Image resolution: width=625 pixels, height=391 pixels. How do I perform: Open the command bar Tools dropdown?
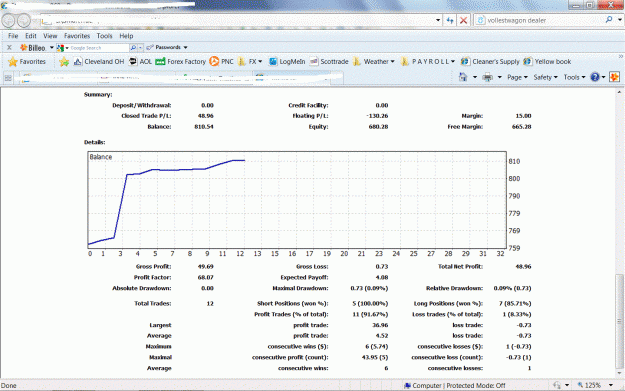point(574,77)
